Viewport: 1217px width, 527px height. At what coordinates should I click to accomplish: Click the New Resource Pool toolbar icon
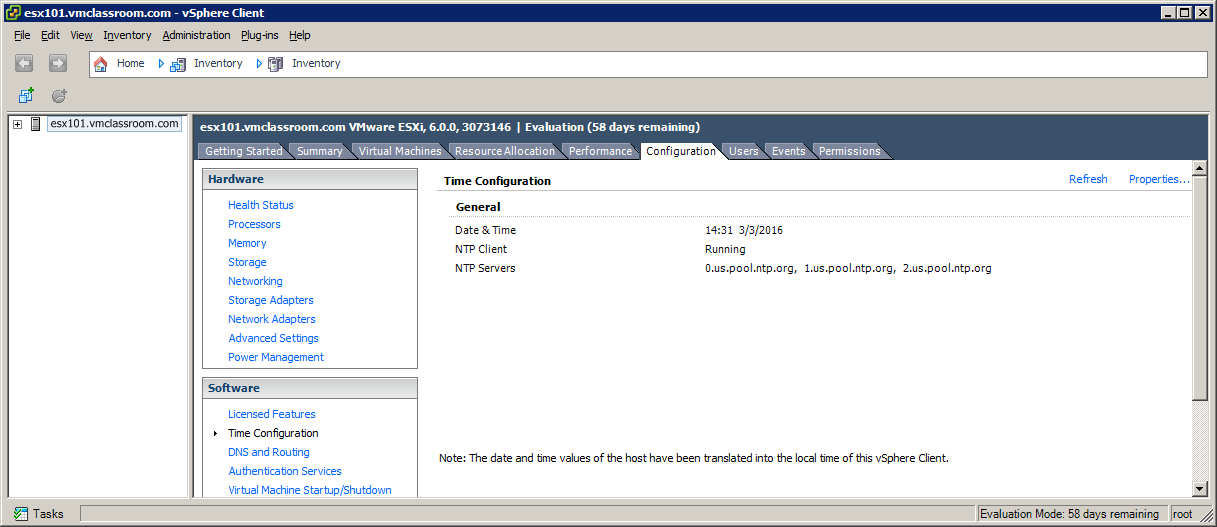(59, 96)
